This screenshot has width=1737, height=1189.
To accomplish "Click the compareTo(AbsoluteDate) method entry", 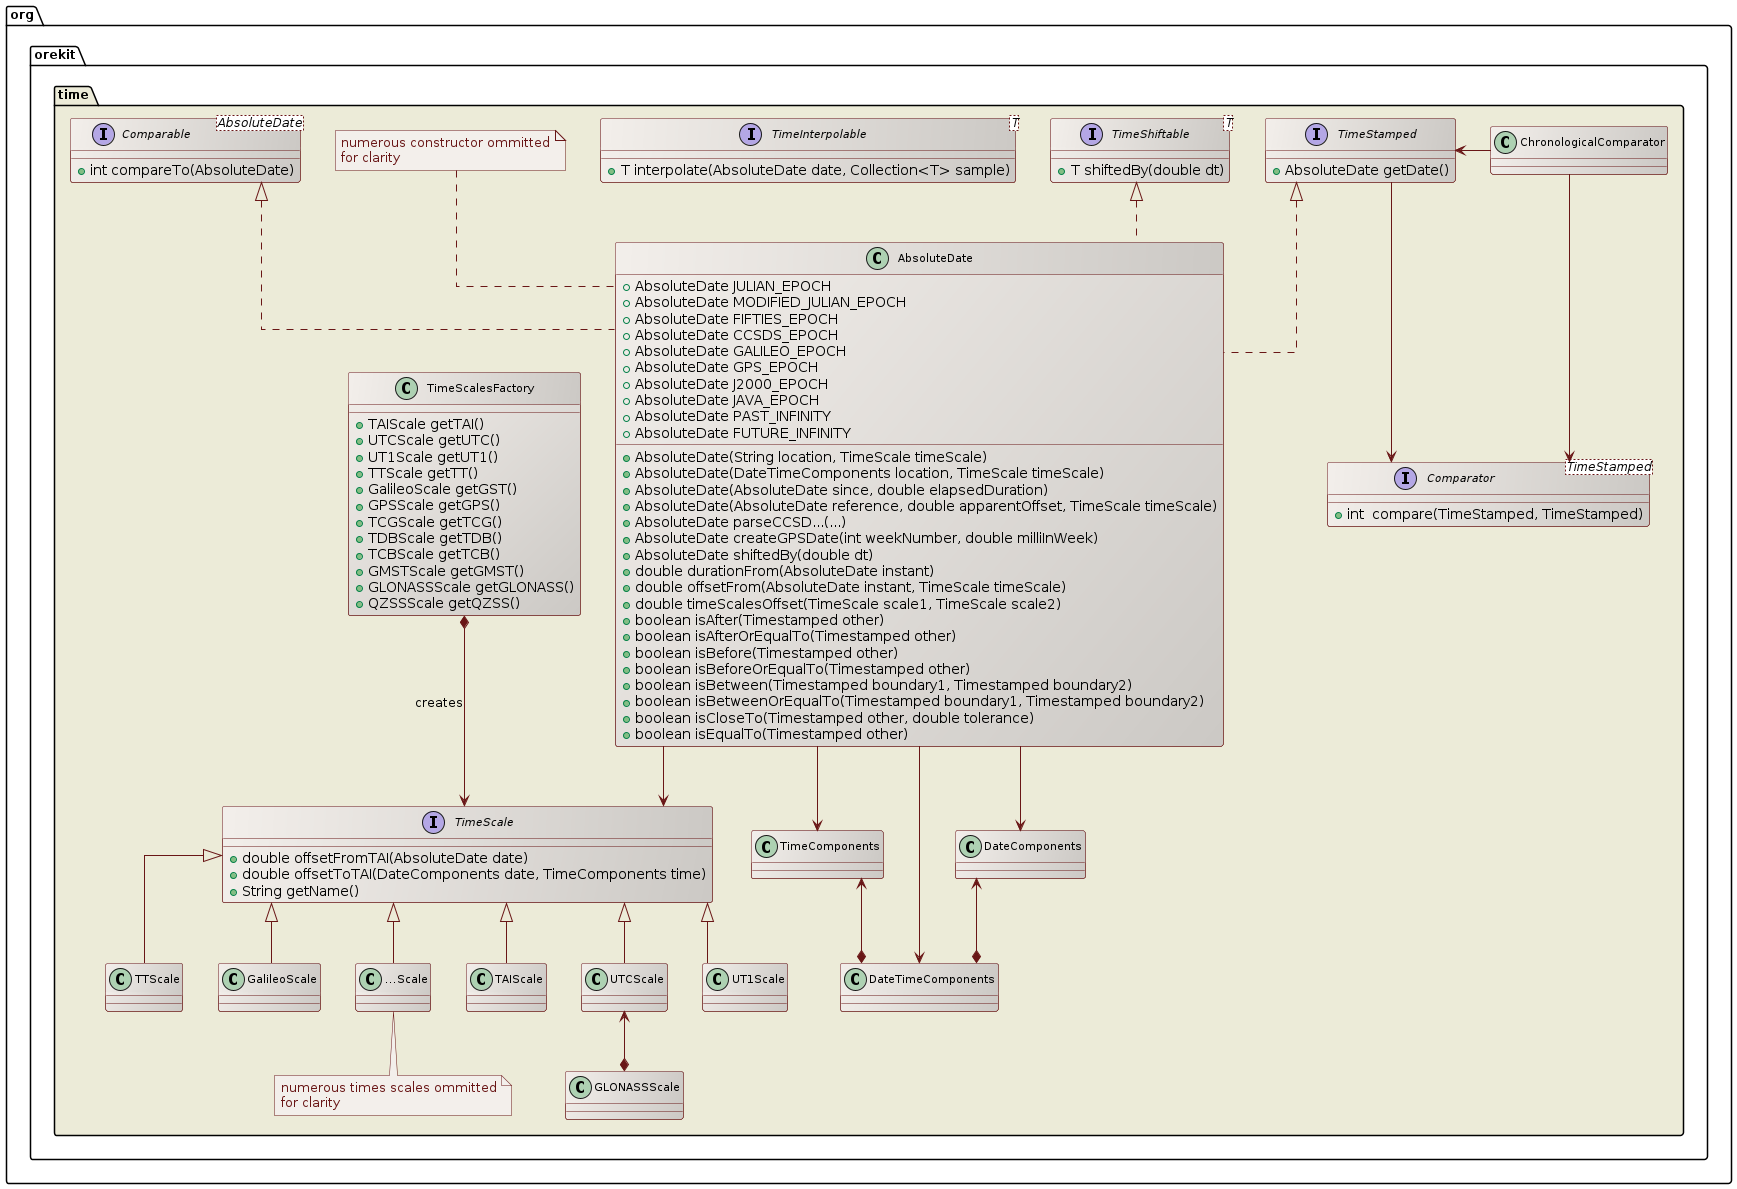I will tap(184, 171).
